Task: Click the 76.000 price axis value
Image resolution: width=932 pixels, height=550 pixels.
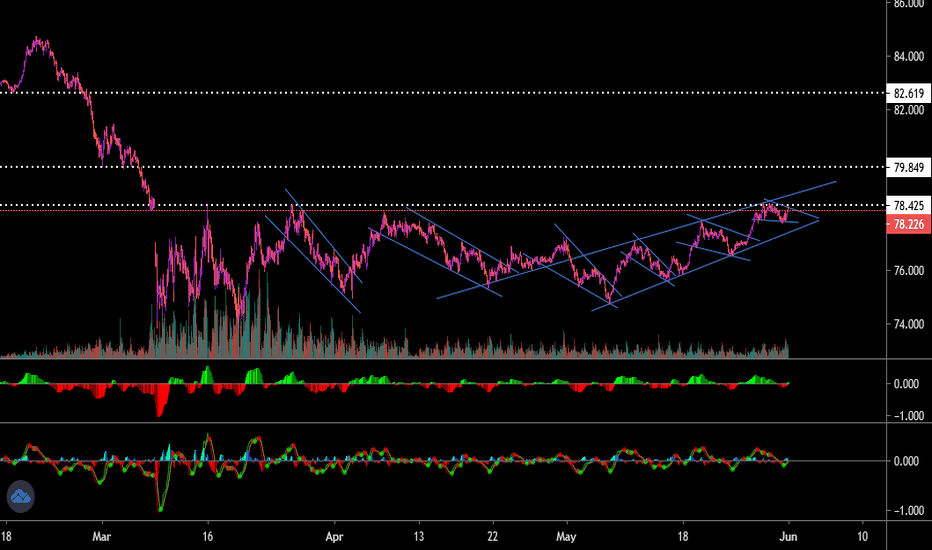Action: [909, 271]
